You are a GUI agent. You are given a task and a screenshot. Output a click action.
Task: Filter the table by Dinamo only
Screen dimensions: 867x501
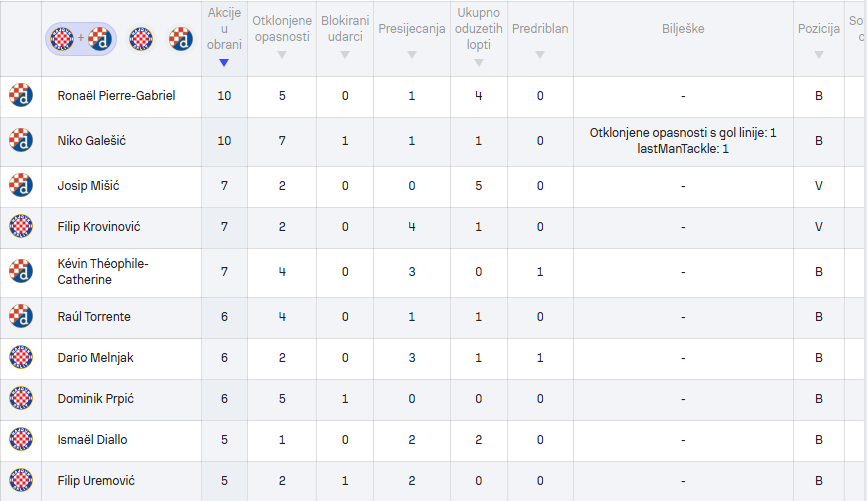tap(181, 39)
